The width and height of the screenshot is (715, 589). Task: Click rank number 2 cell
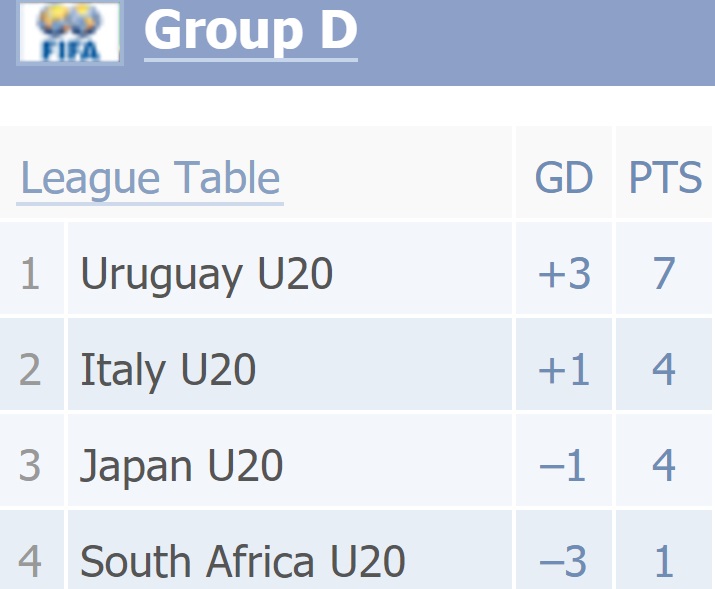30,370
